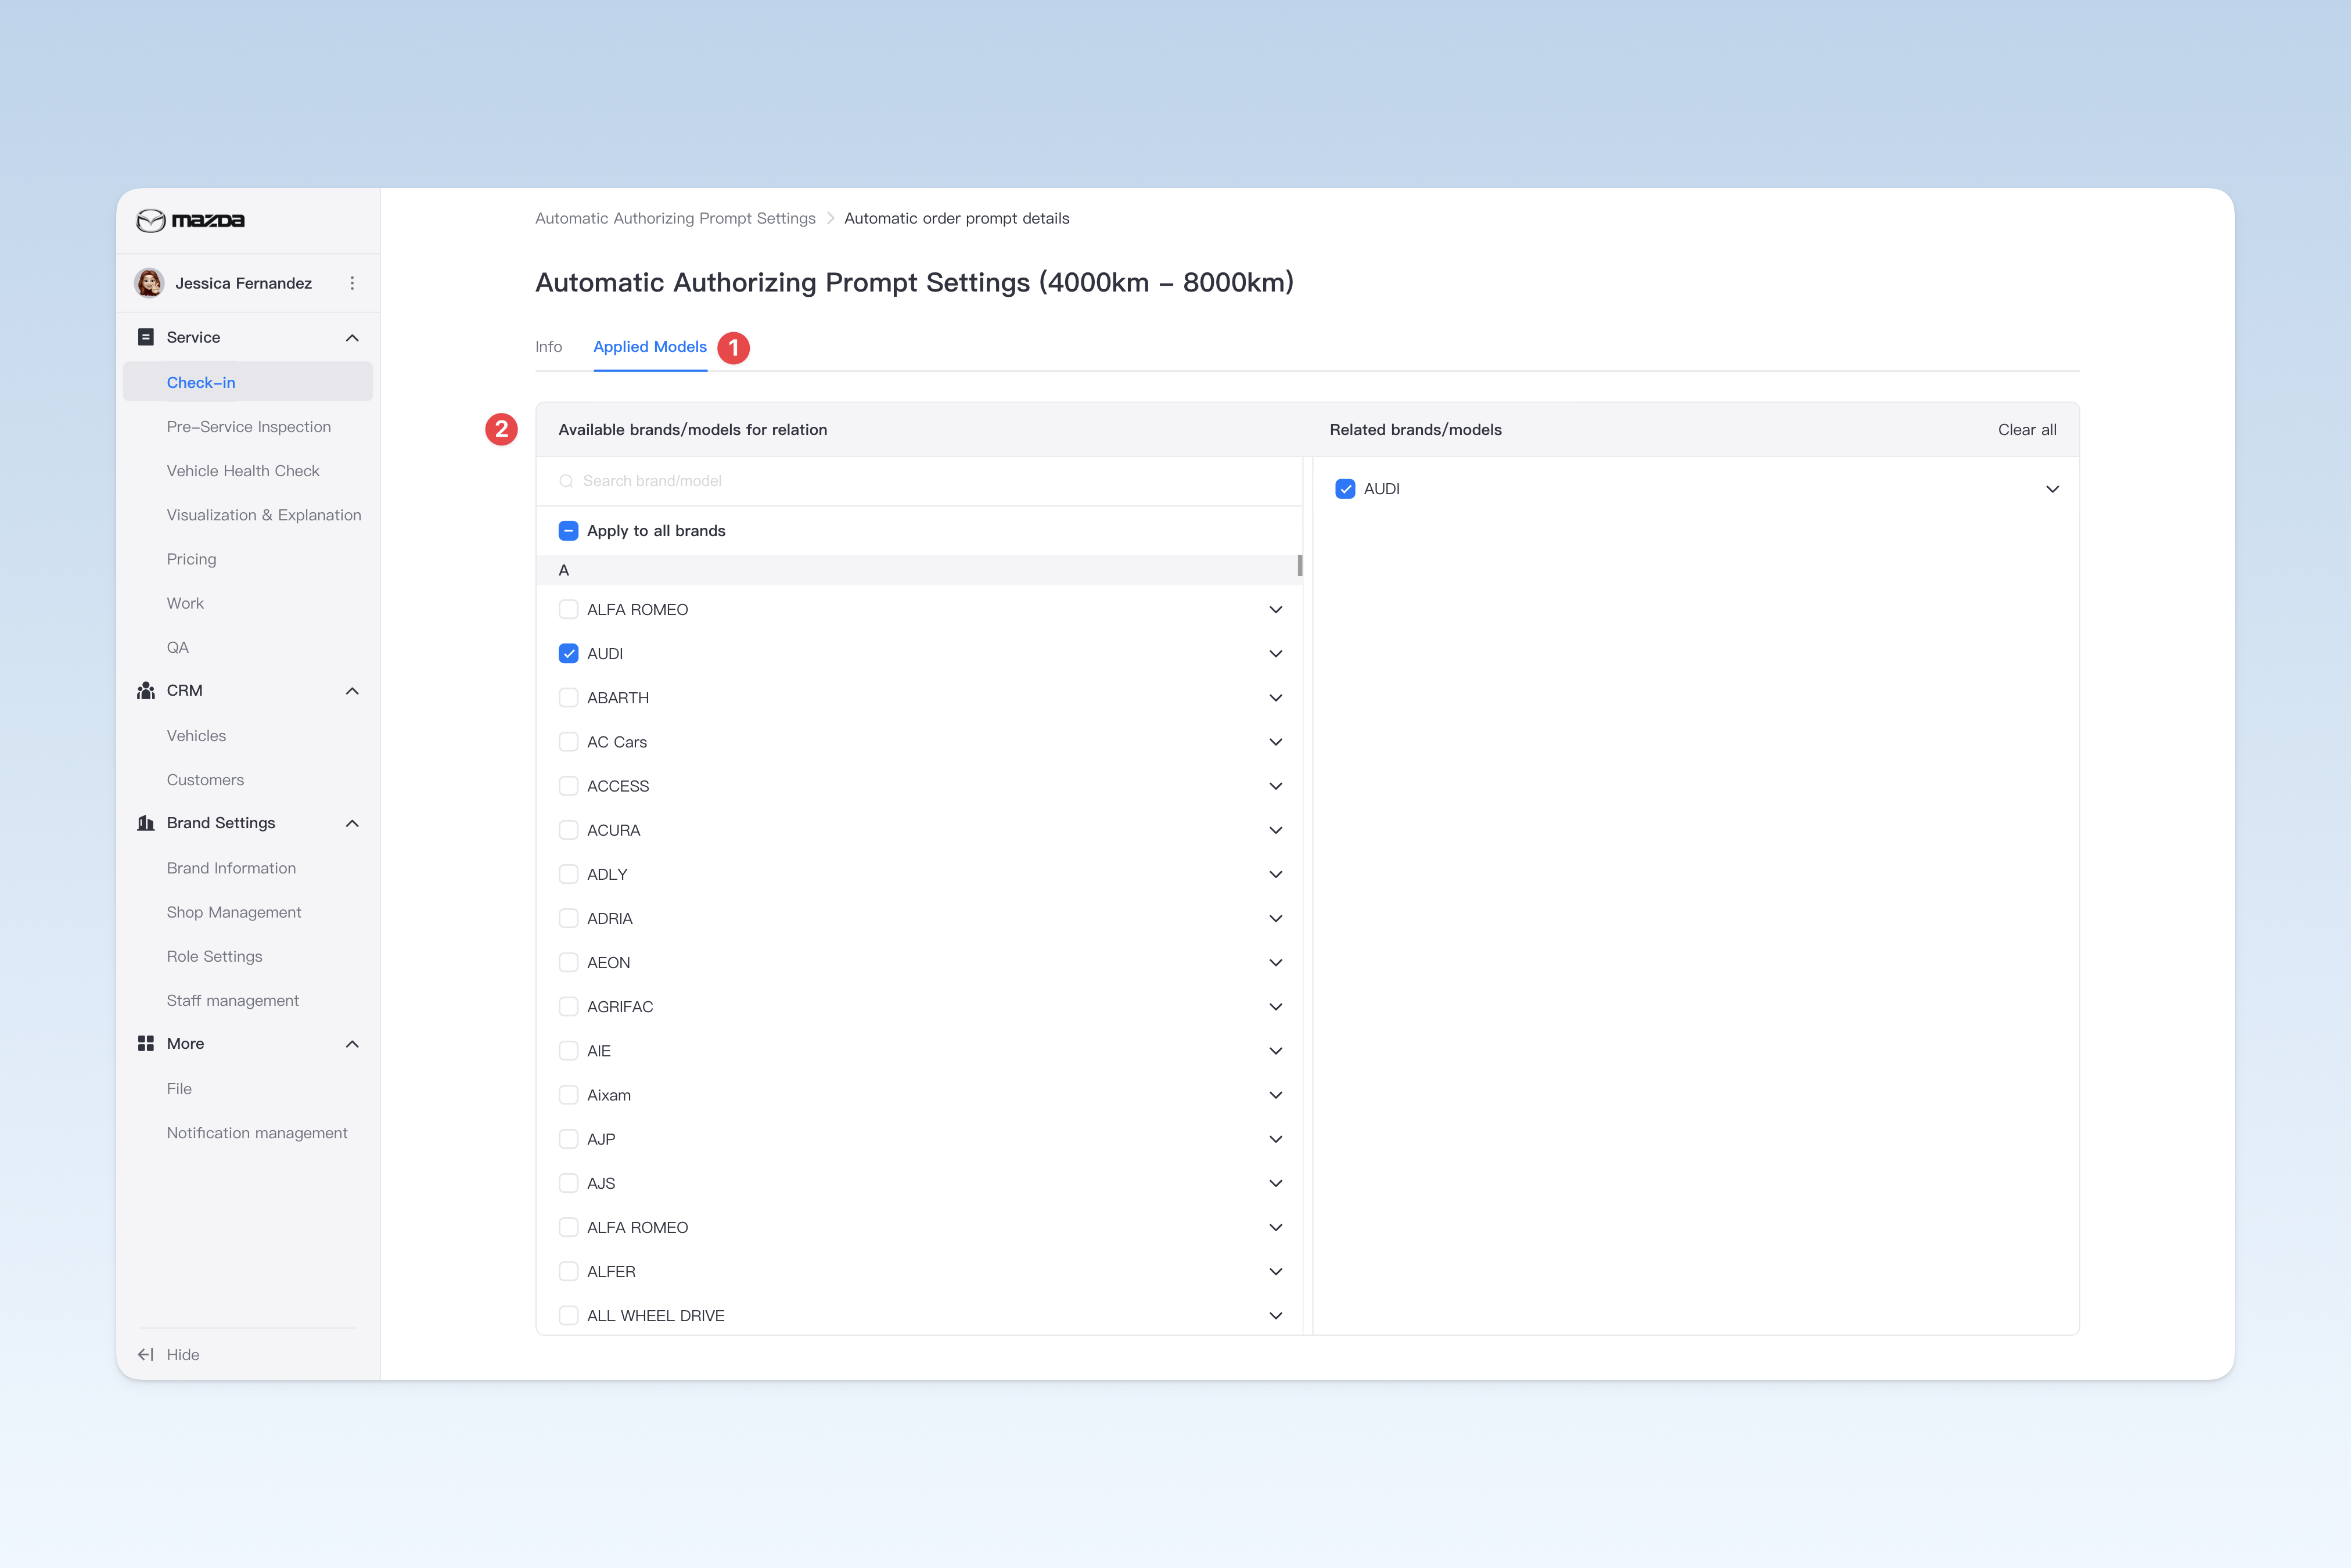Click the Service section icon
Screen dimensions: 2351x1568
click(146, 337)
